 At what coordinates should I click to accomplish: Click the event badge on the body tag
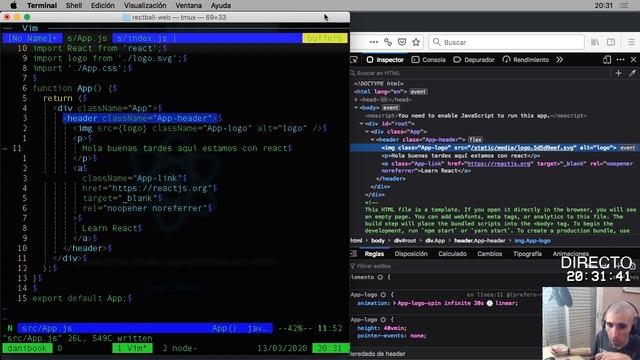(391, 108)
